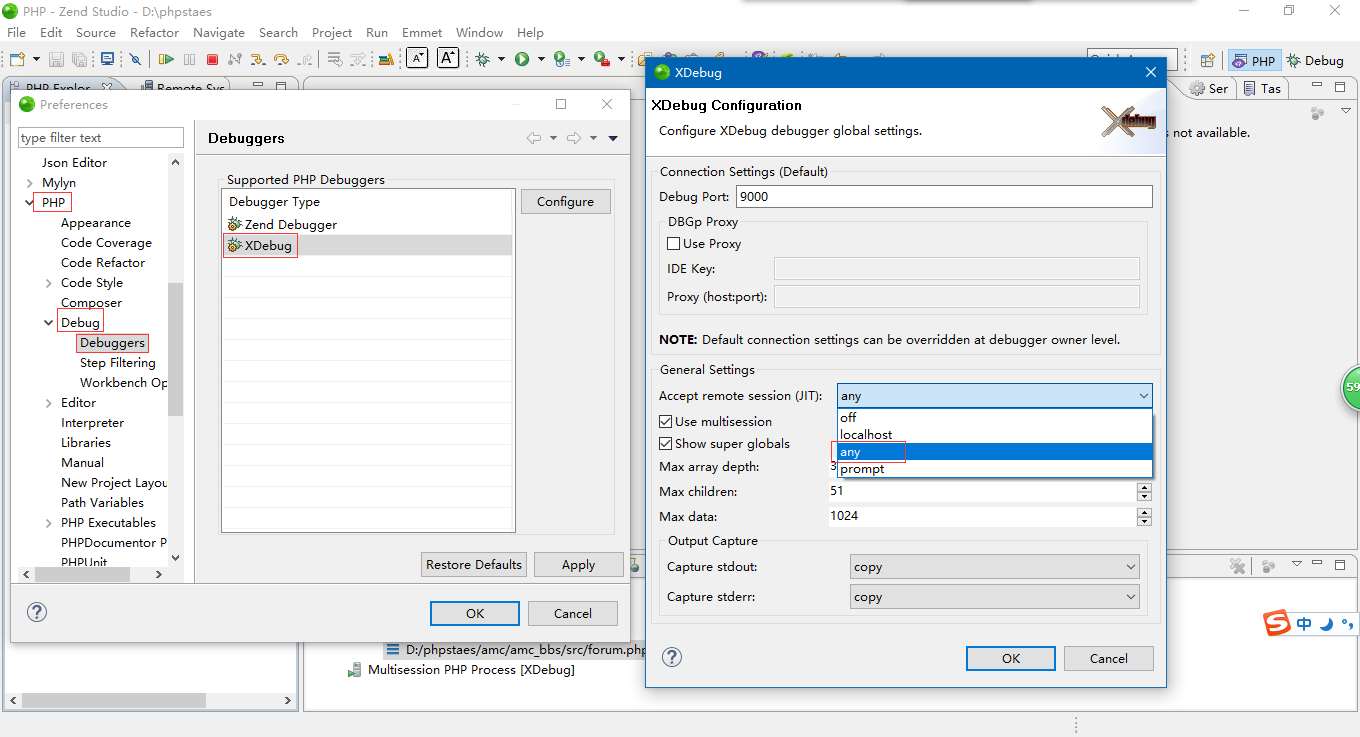The image size is (1360, 737).
Task: Open the view menu arrow in Debuggers header
Action: [x=613, y=138]
